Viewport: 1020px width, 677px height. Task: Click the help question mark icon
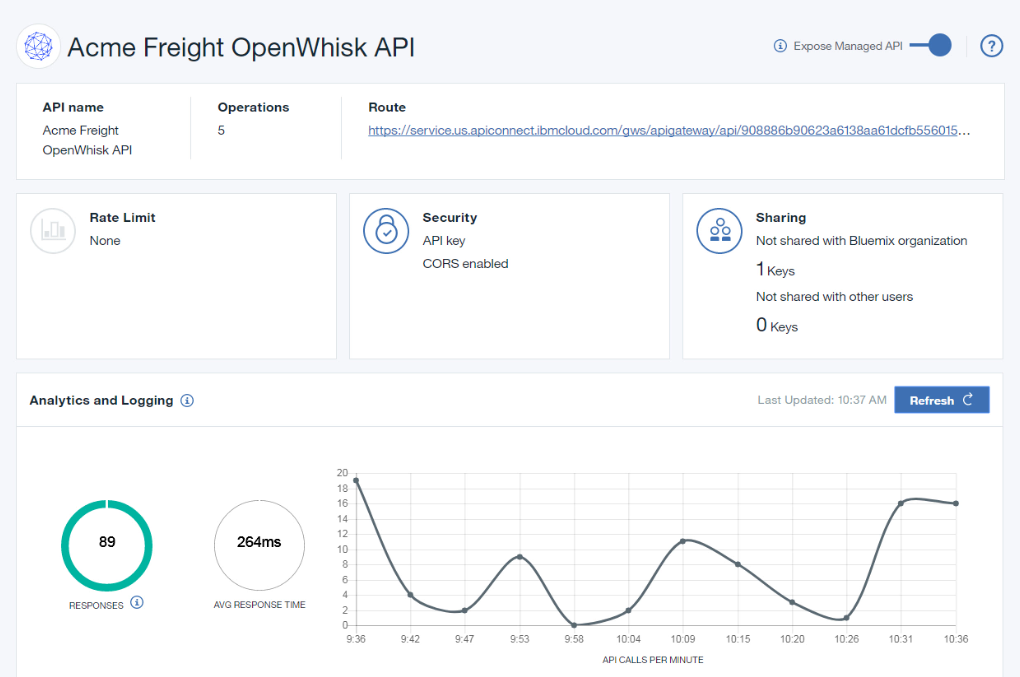991,46
